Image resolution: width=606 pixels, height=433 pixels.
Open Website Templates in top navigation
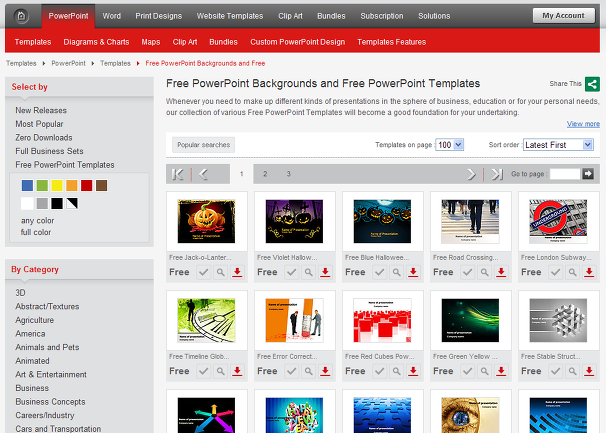coord(230,16)
